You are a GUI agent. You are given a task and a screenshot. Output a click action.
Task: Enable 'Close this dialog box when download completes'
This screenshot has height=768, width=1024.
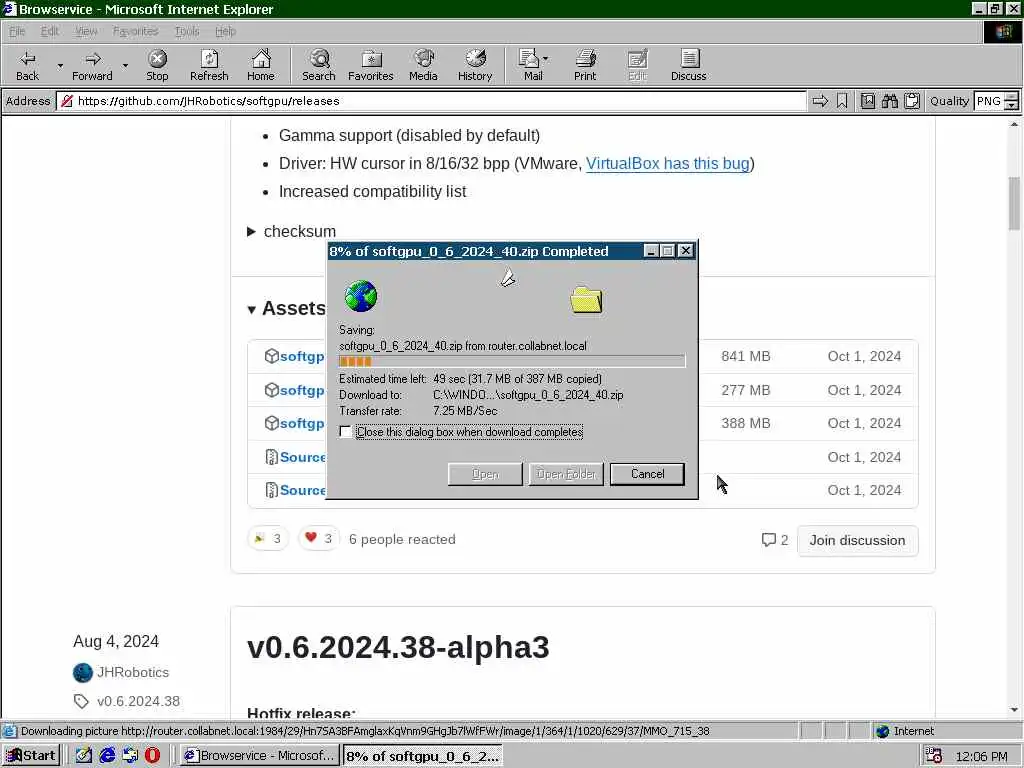click(x=345, y=432)
